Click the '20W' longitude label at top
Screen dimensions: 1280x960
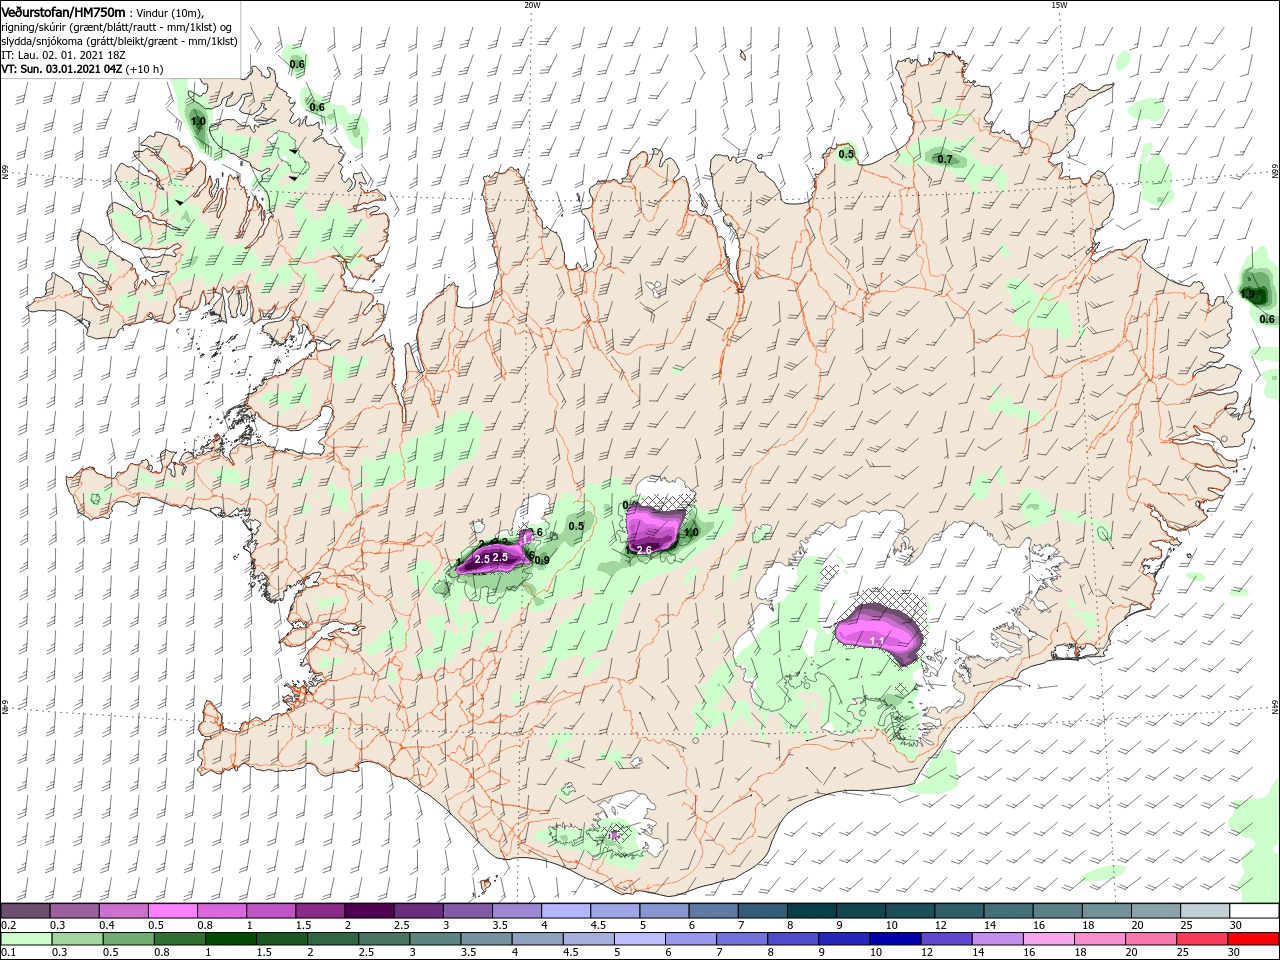click(x=532, y=5)
